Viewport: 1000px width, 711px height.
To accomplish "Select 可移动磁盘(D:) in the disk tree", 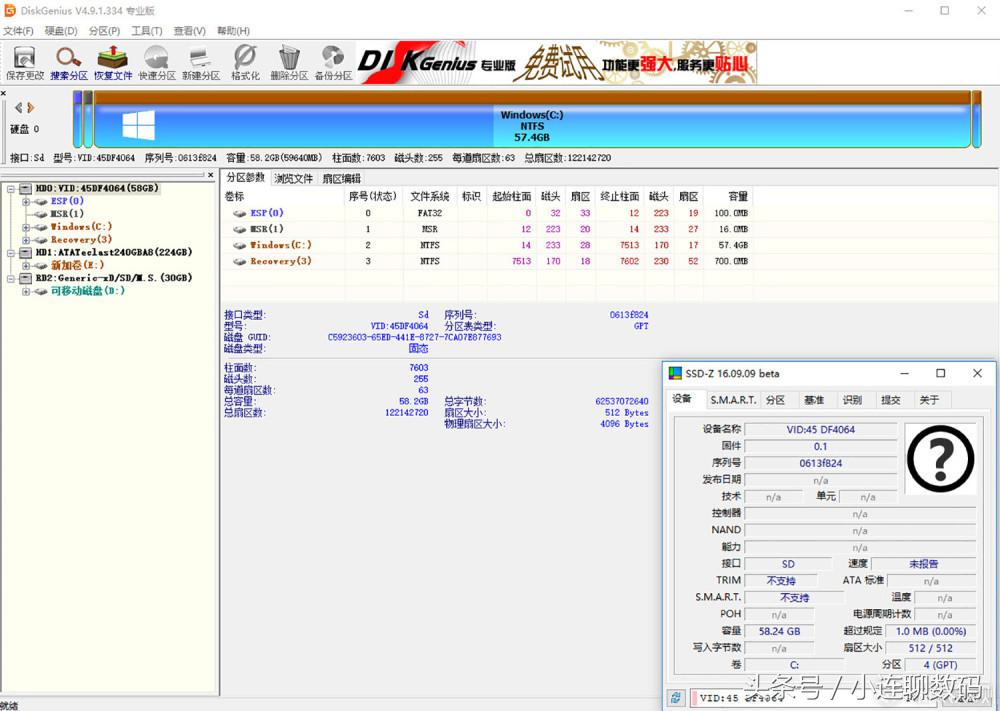I will pos(87,291).
